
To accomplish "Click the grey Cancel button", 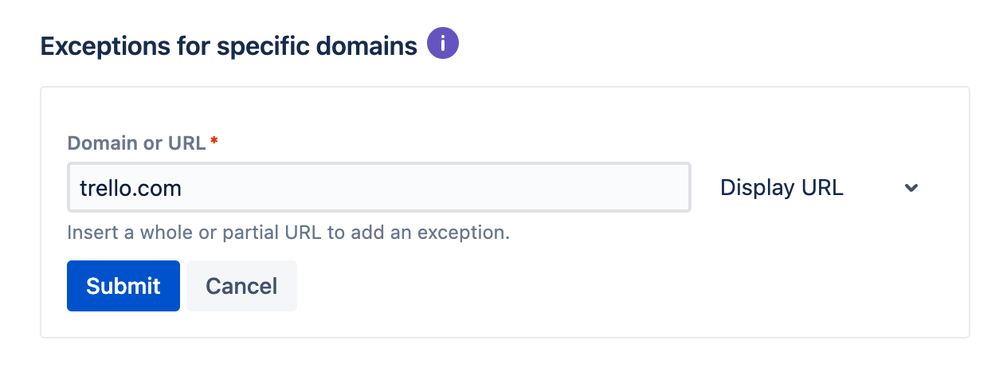I will tap(241, 286).
